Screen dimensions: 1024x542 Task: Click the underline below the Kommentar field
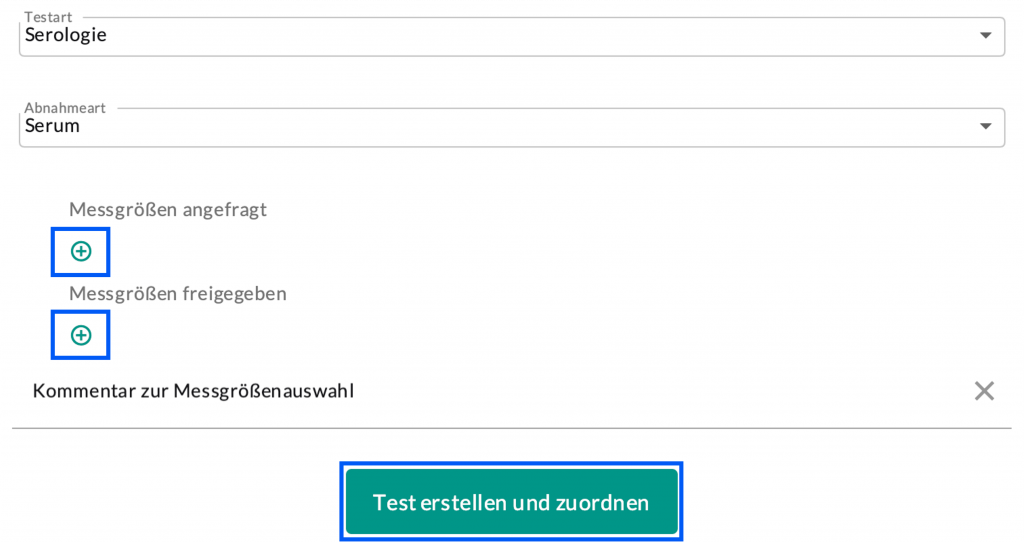click(512, 428)
